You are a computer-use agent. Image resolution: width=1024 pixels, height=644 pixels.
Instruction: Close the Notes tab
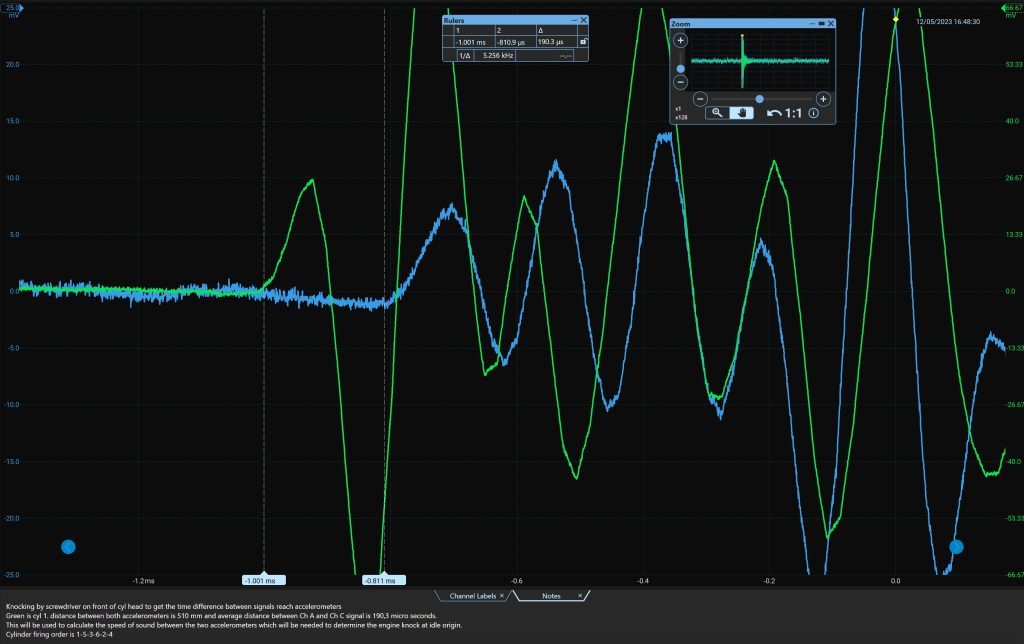click(x=580, y=596)
